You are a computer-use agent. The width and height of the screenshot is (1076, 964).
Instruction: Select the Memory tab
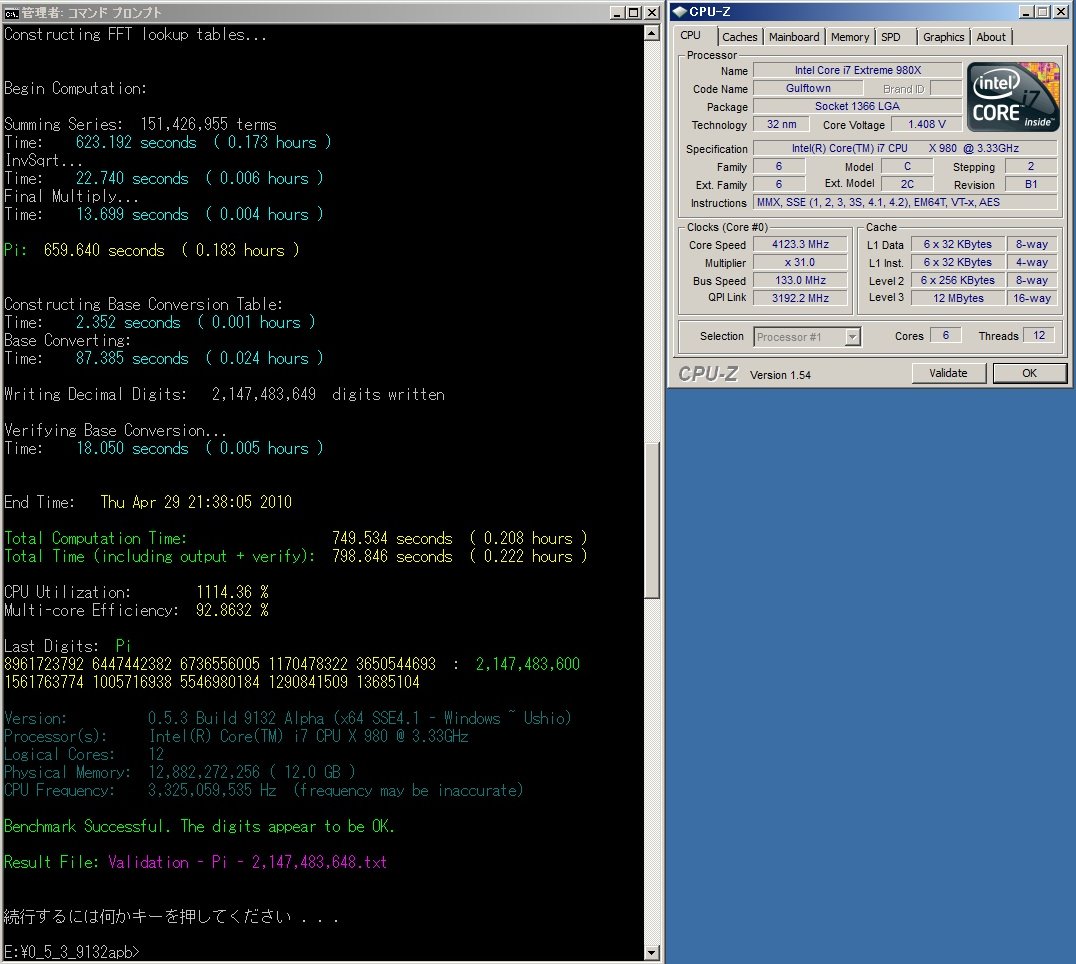pos(850,37)
